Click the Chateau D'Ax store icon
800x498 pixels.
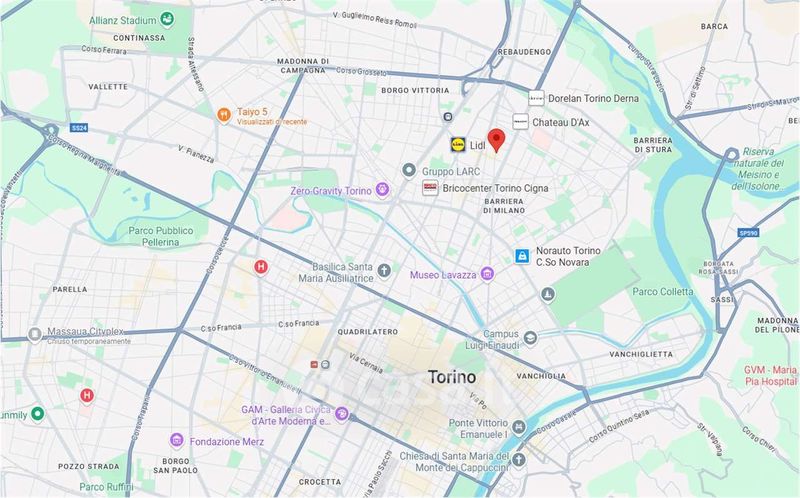[x=520, y=122]
